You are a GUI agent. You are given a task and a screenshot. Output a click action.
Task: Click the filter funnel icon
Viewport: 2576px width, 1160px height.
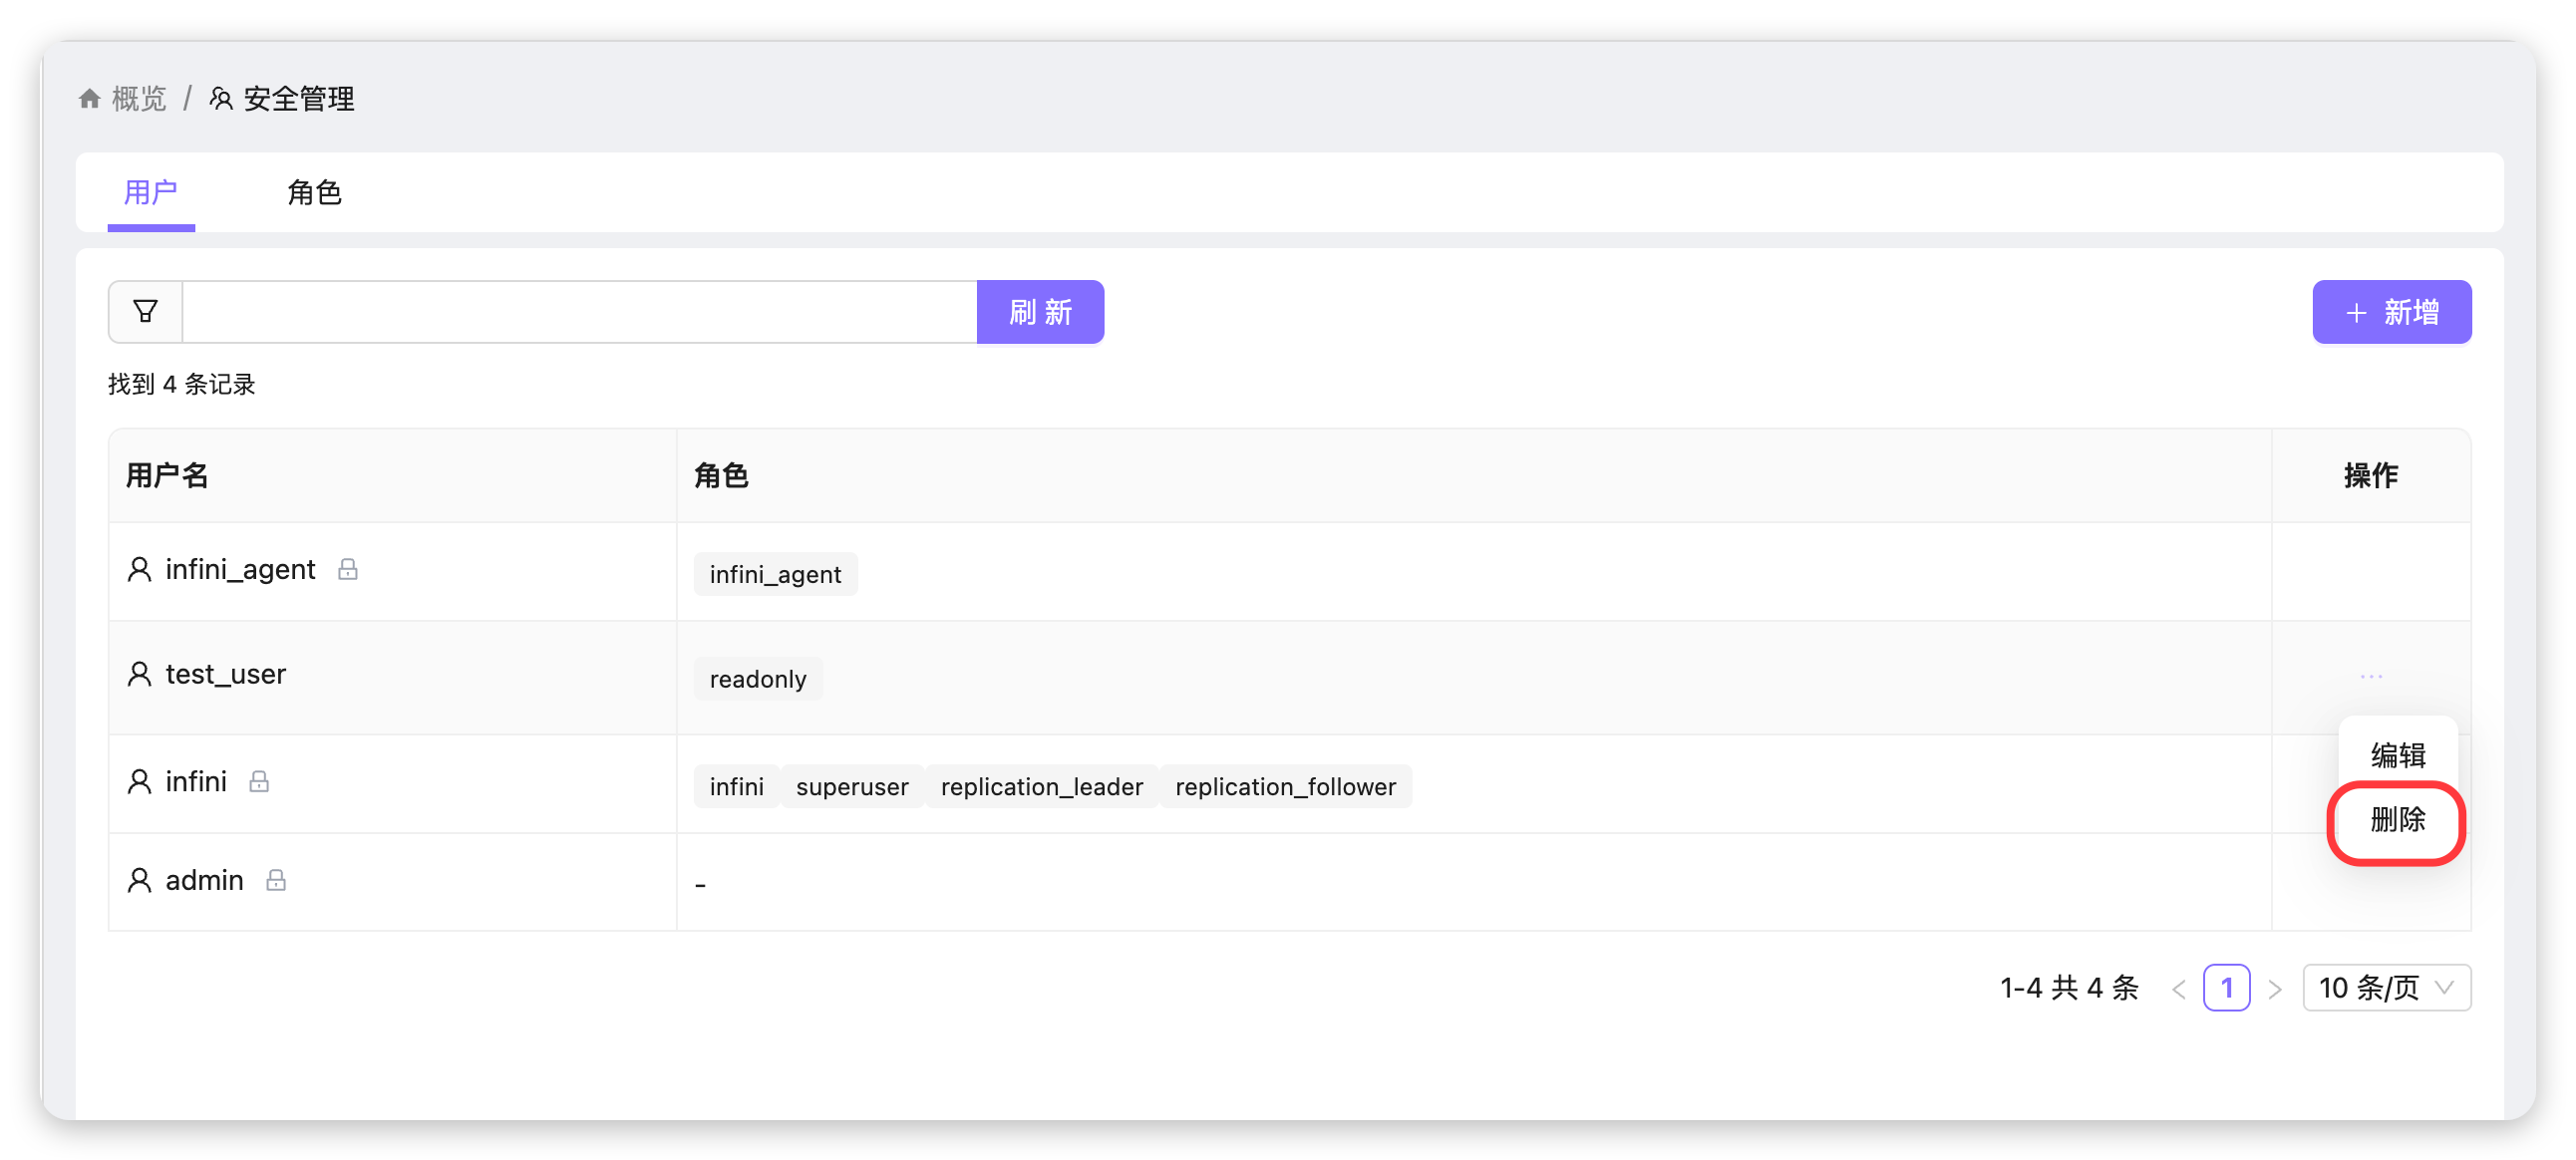145,312
